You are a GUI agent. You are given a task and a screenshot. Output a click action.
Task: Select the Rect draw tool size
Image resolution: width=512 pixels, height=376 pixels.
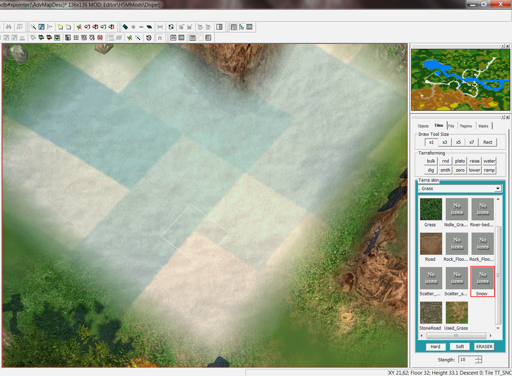click(x=488, y=142)
